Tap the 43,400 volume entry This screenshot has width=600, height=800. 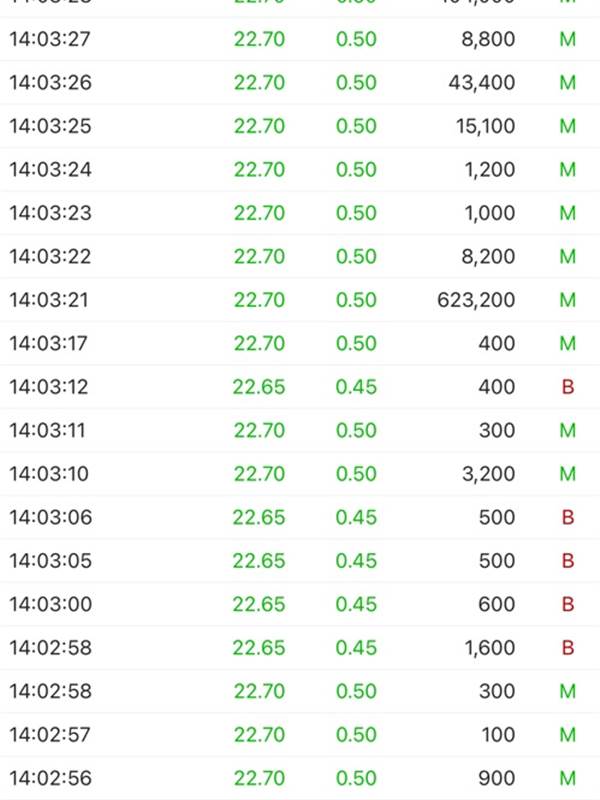tap(482, 83)
